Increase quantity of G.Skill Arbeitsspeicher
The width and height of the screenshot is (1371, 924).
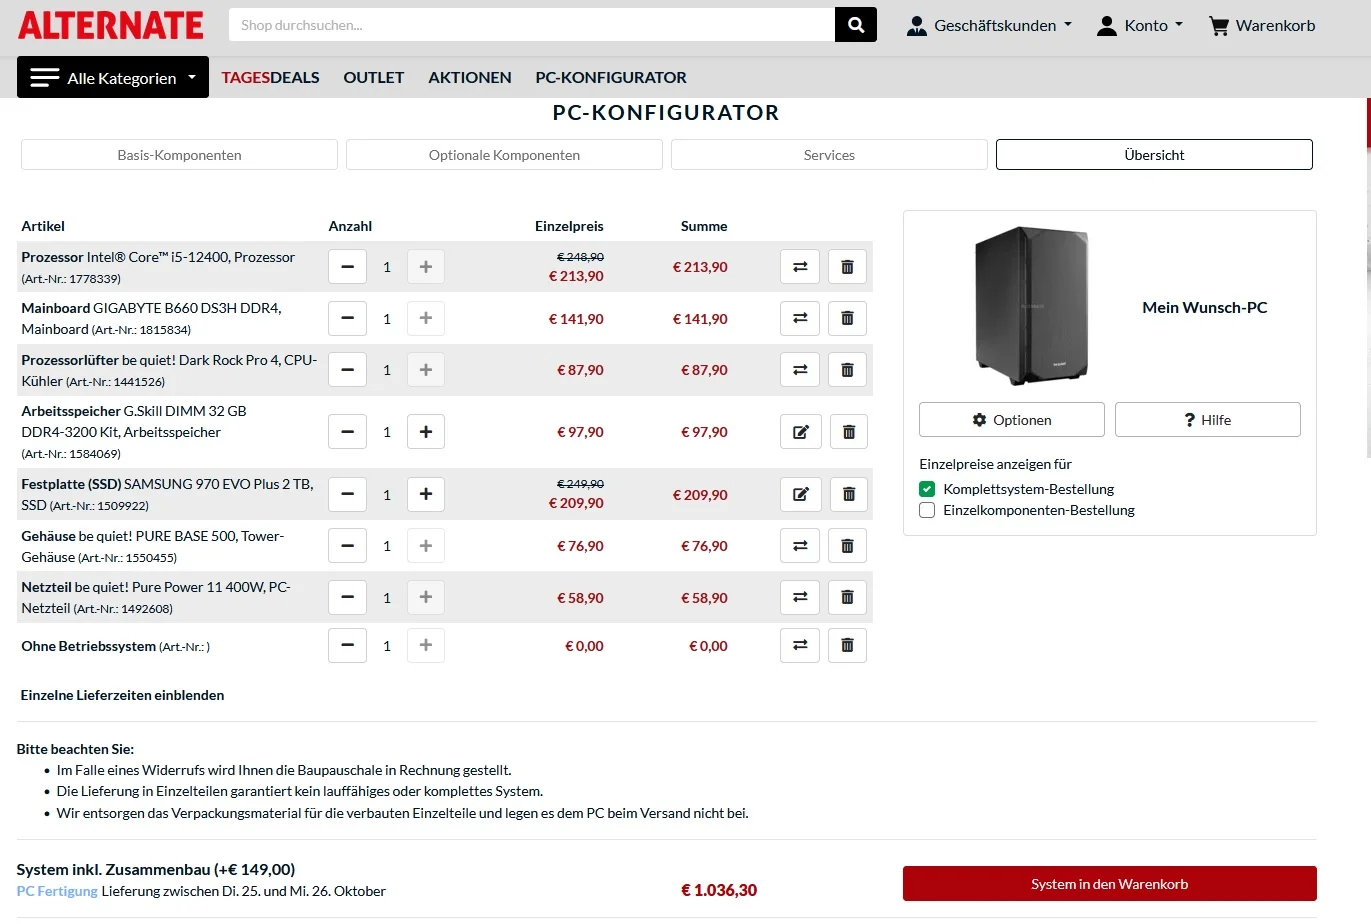(426, 432)
